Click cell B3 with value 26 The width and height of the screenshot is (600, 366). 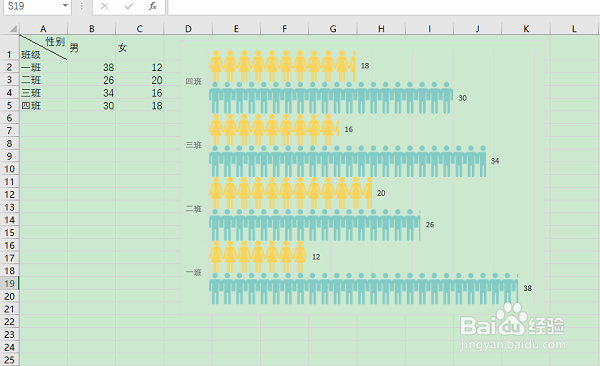click(x=91, y=80)
